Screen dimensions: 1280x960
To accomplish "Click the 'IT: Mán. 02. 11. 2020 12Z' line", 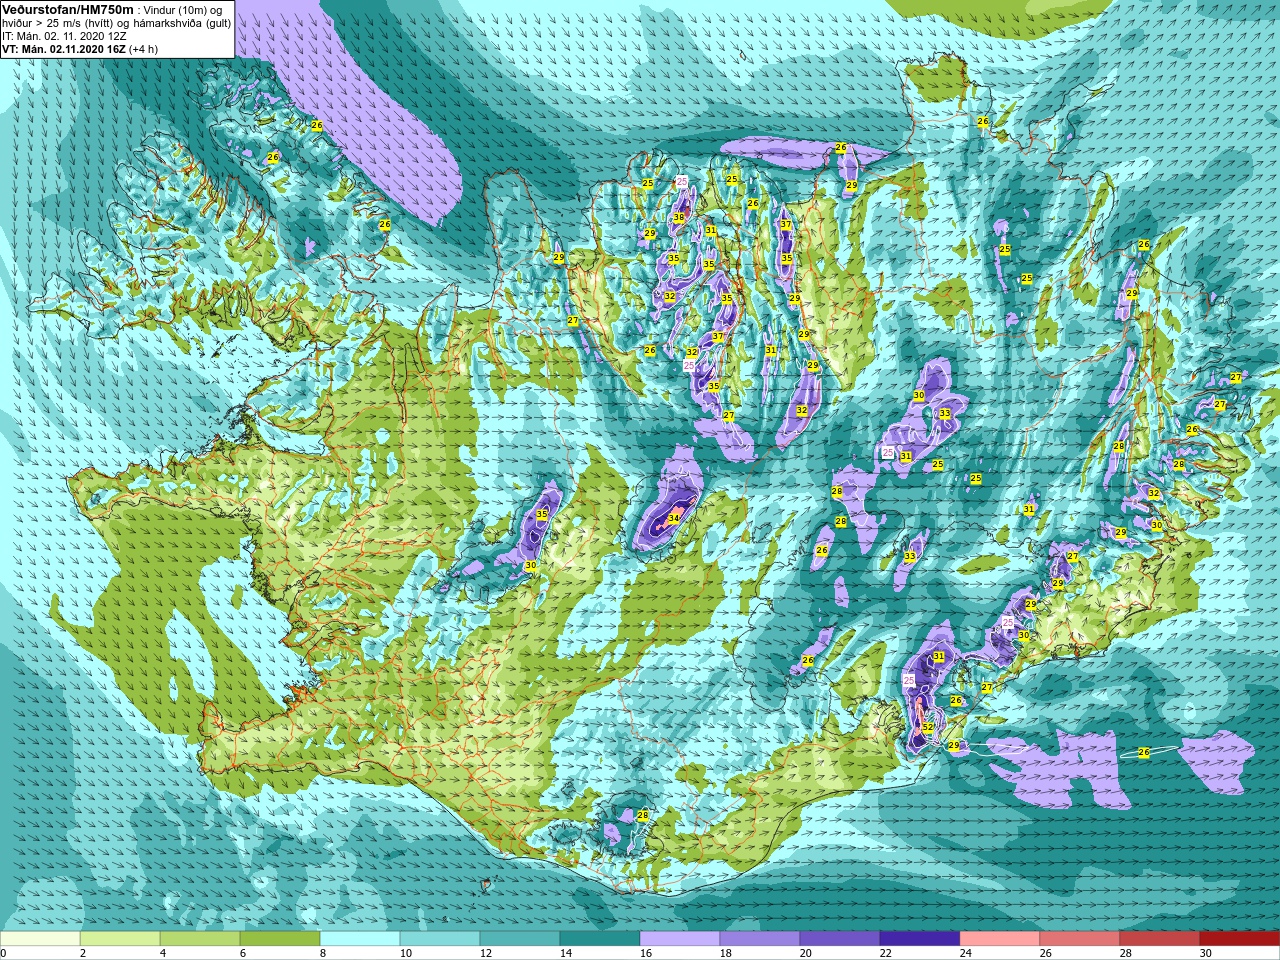I will coord(64,36).
